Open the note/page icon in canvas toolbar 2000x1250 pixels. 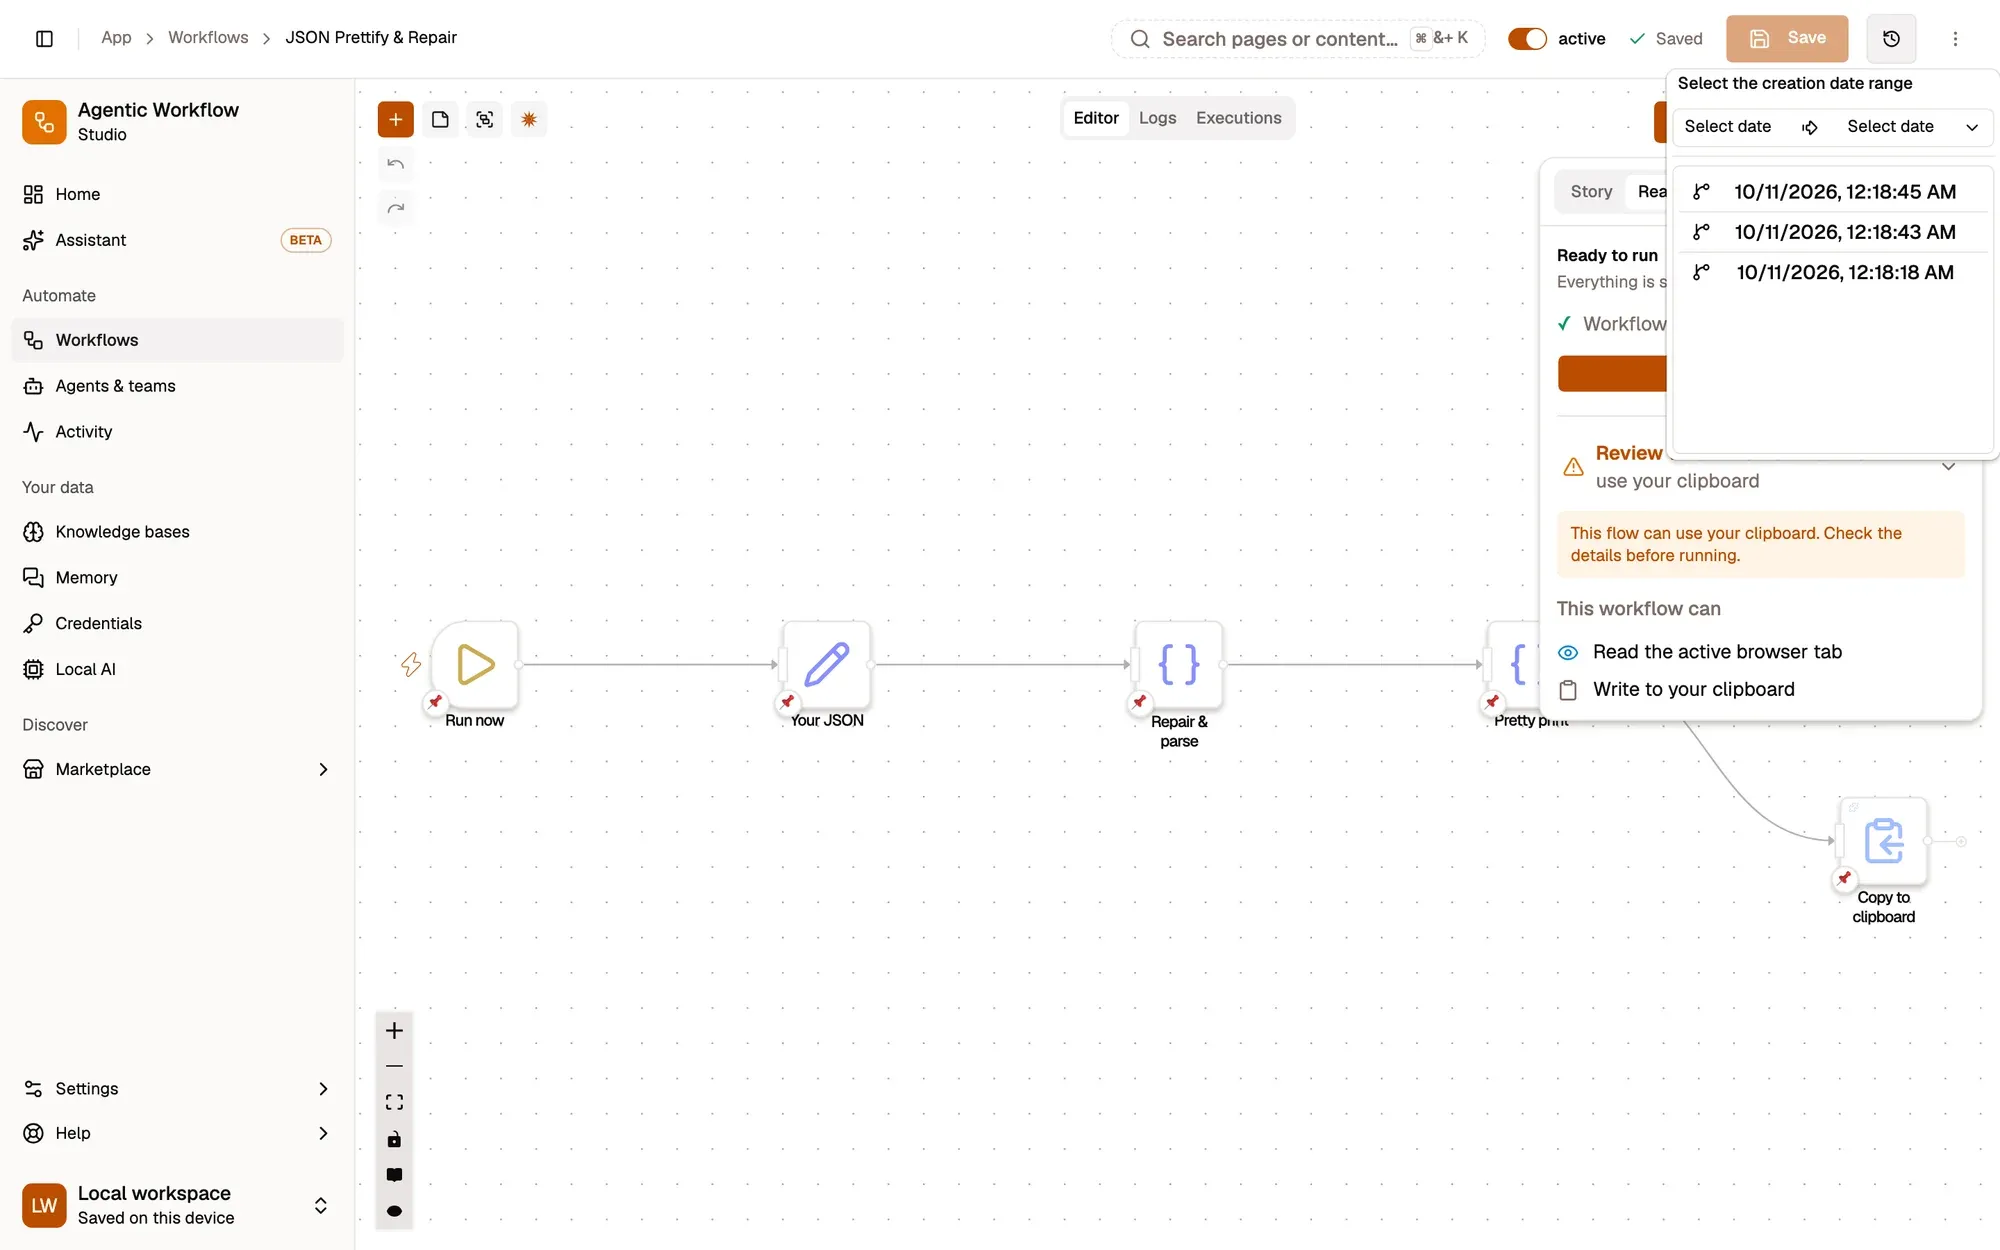440,119
